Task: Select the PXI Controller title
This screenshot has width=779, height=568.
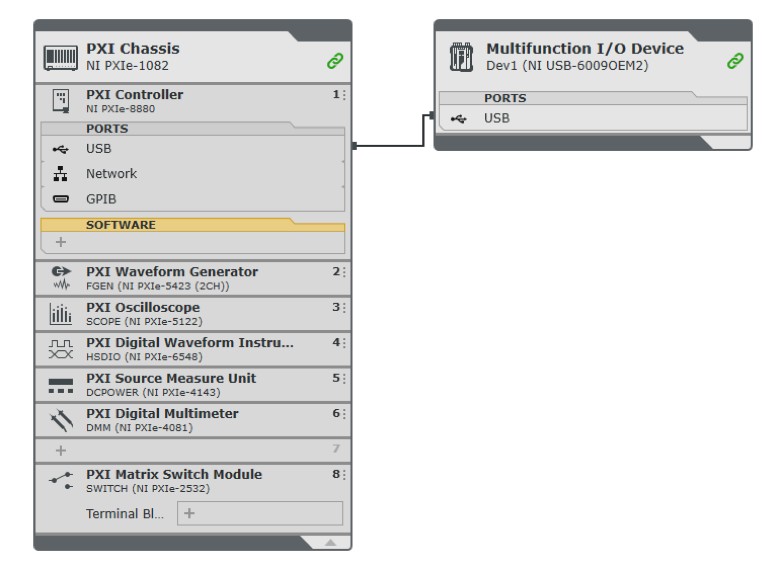Action: 135,94
